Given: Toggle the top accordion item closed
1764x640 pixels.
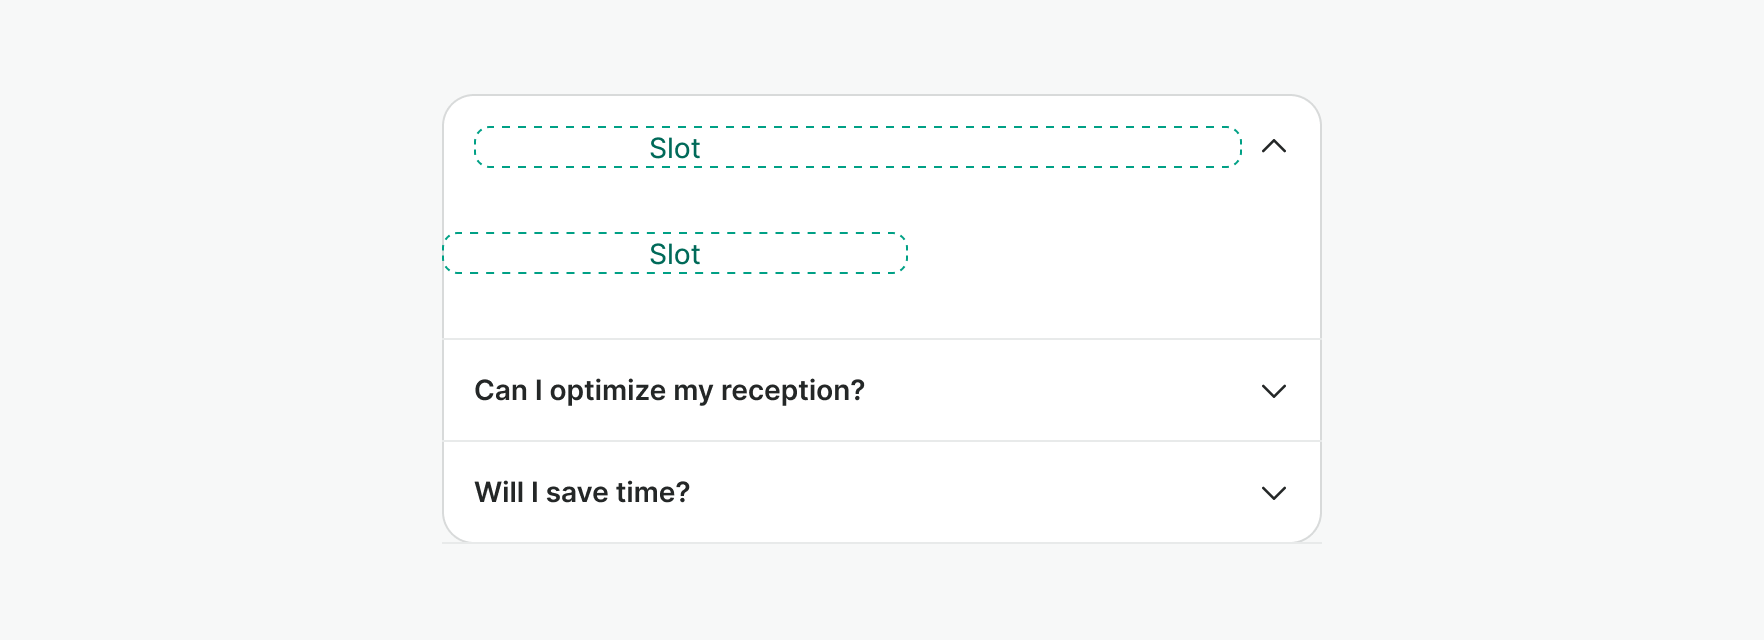Looking at the screenshot, I should pos(1273,147).
